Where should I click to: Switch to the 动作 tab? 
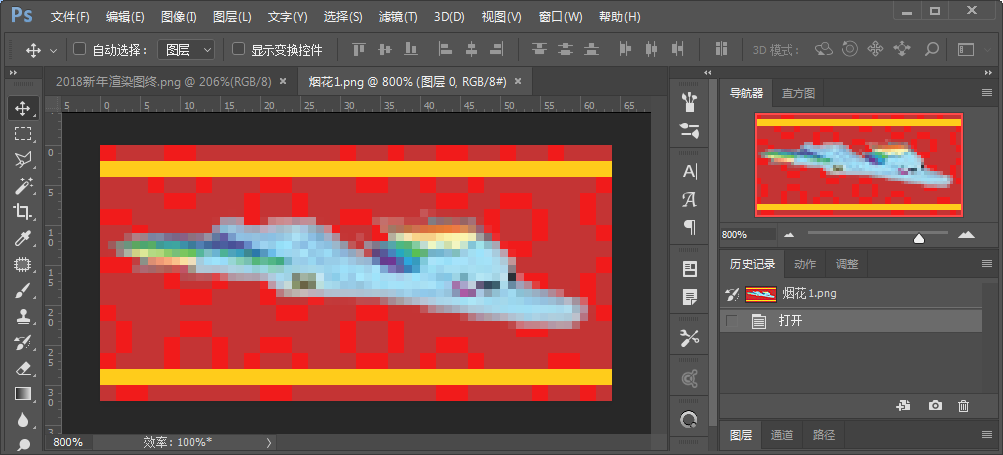point(805,264)
